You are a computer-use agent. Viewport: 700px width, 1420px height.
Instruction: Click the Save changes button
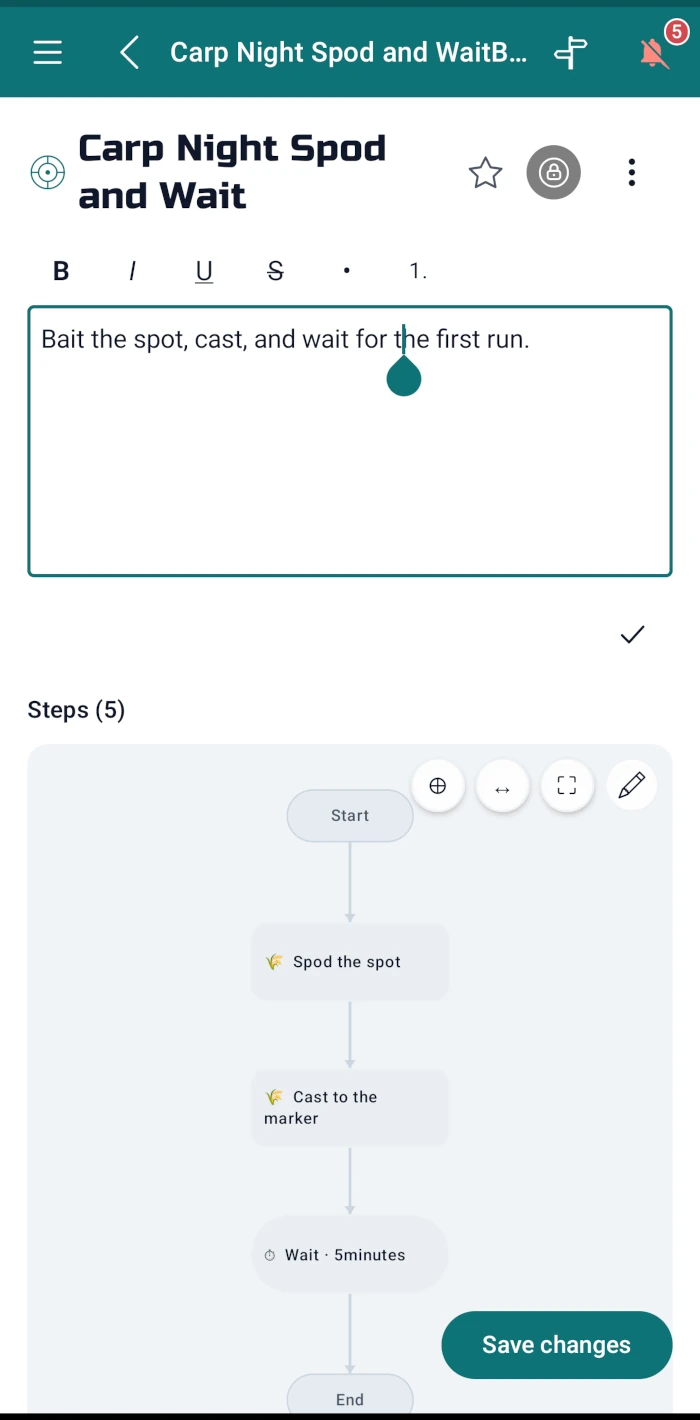point(557,1345)
